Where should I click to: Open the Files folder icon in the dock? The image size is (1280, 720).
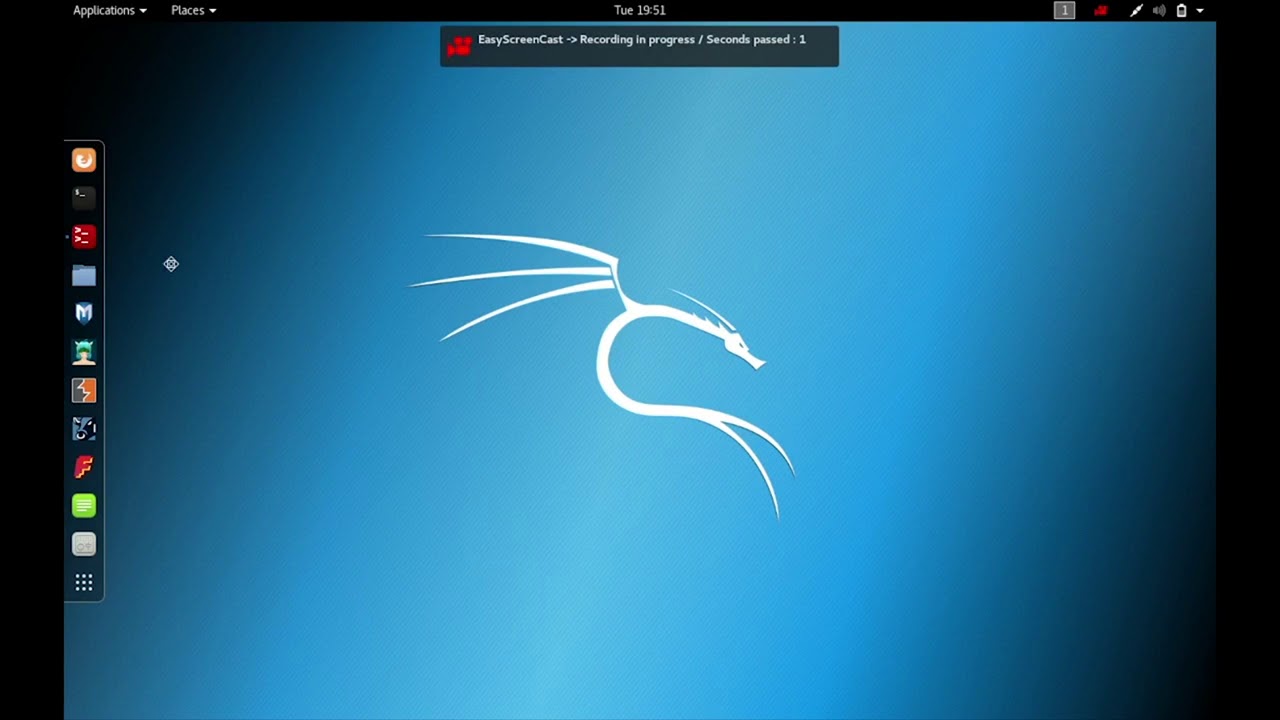point(84,275)
